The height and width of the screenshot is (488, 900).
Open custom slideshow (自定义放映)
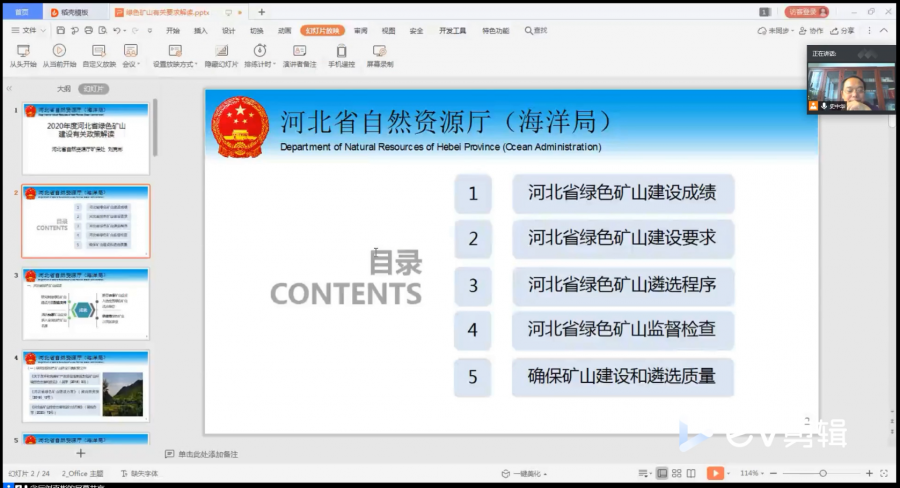[99, 56]
